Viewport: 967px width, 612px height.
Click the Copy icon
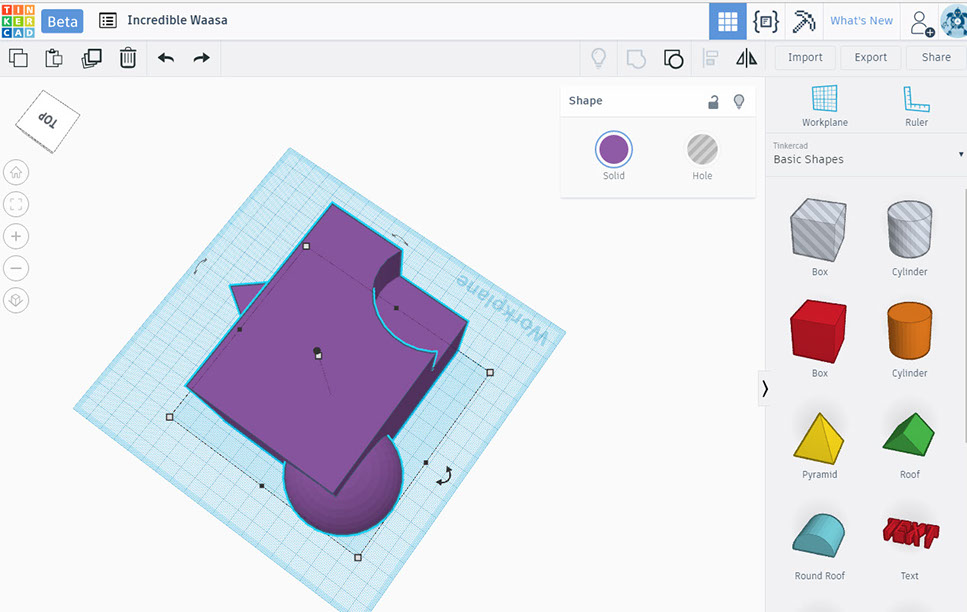click(19, 58)
